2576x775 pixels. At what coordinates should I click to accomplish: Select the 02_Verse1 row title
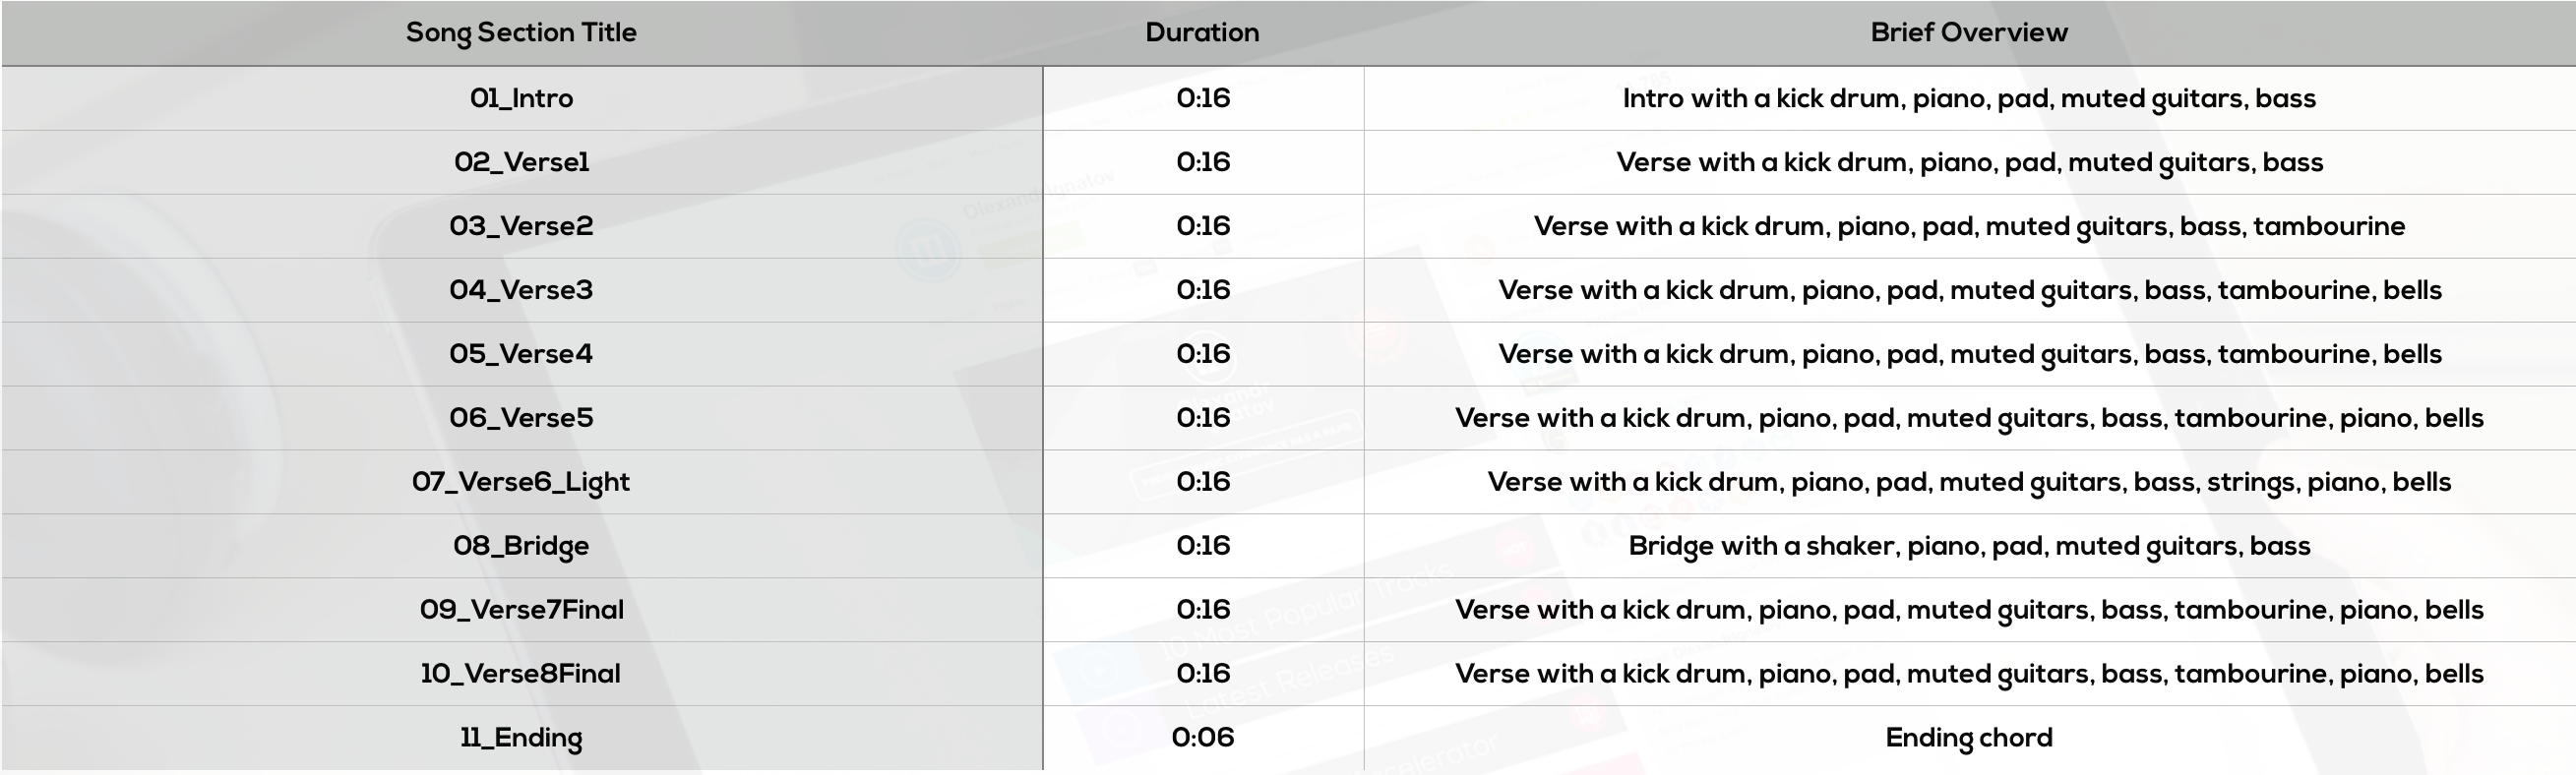[521, 162]
